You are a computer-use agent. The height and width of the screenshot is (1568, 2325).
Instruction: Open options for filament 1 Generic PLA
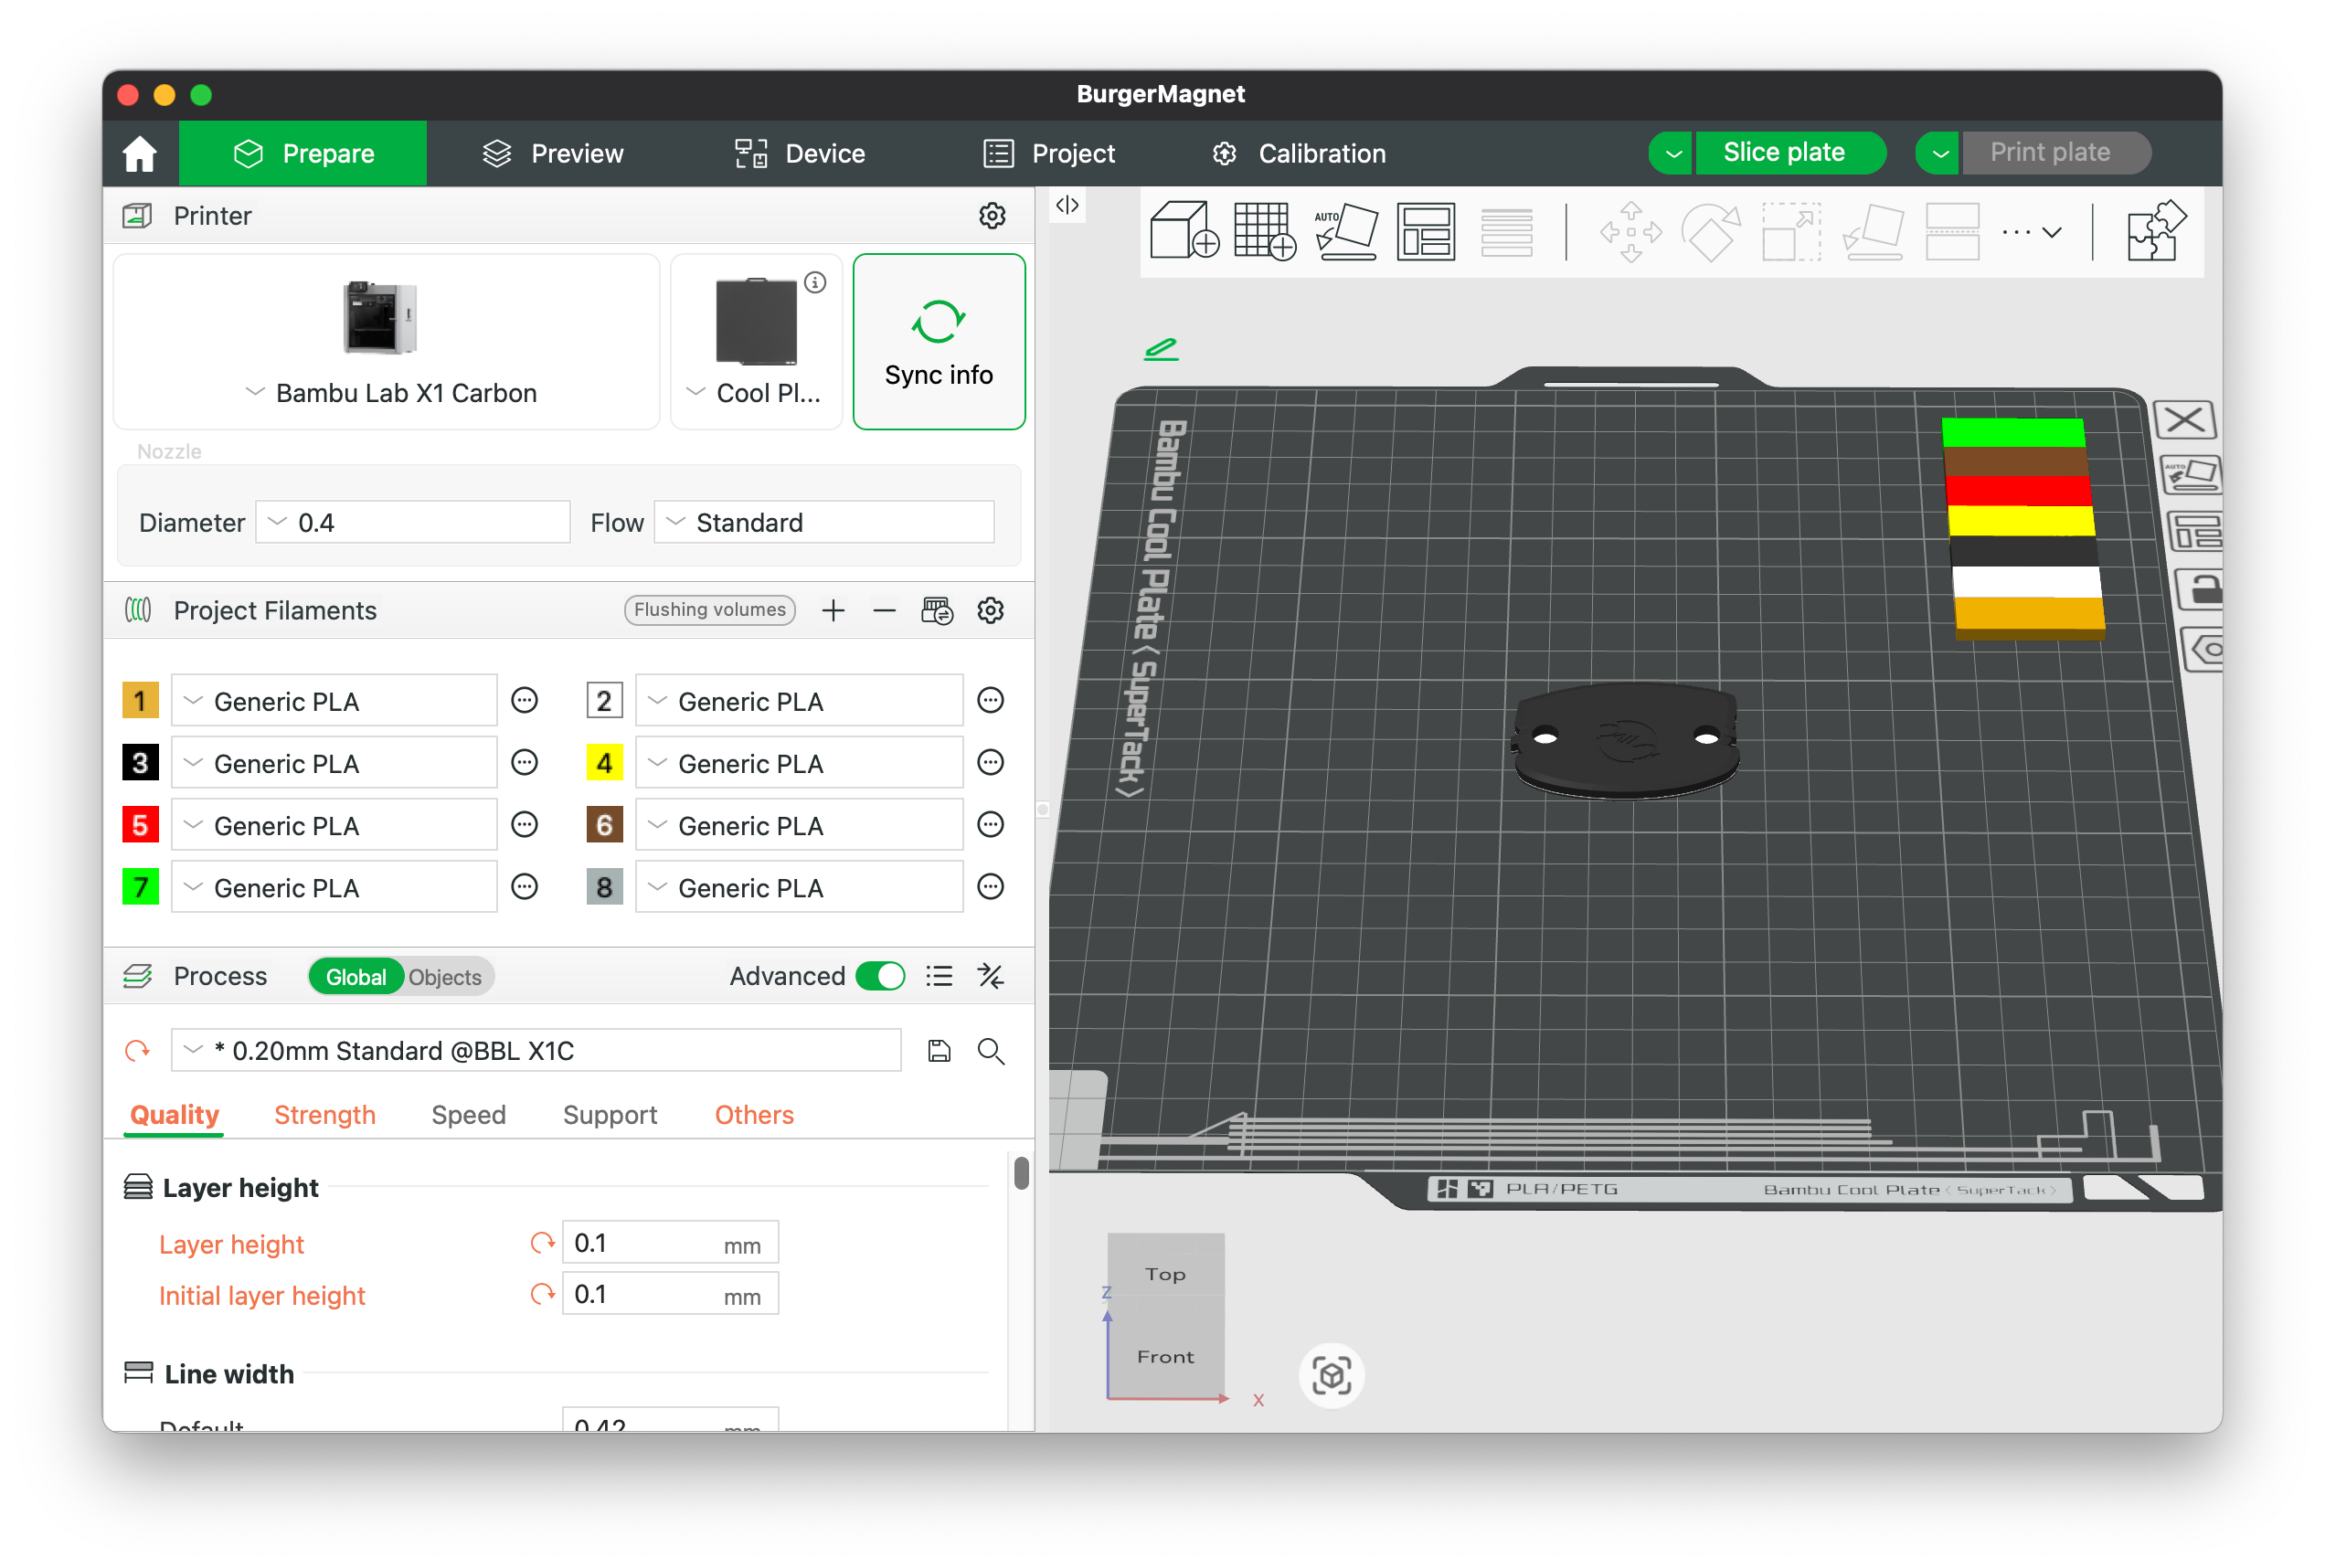(524, 700)
